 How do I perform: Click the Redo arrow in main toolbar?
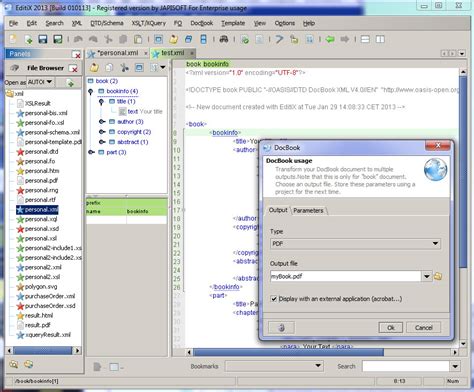(x=93, y=39)
